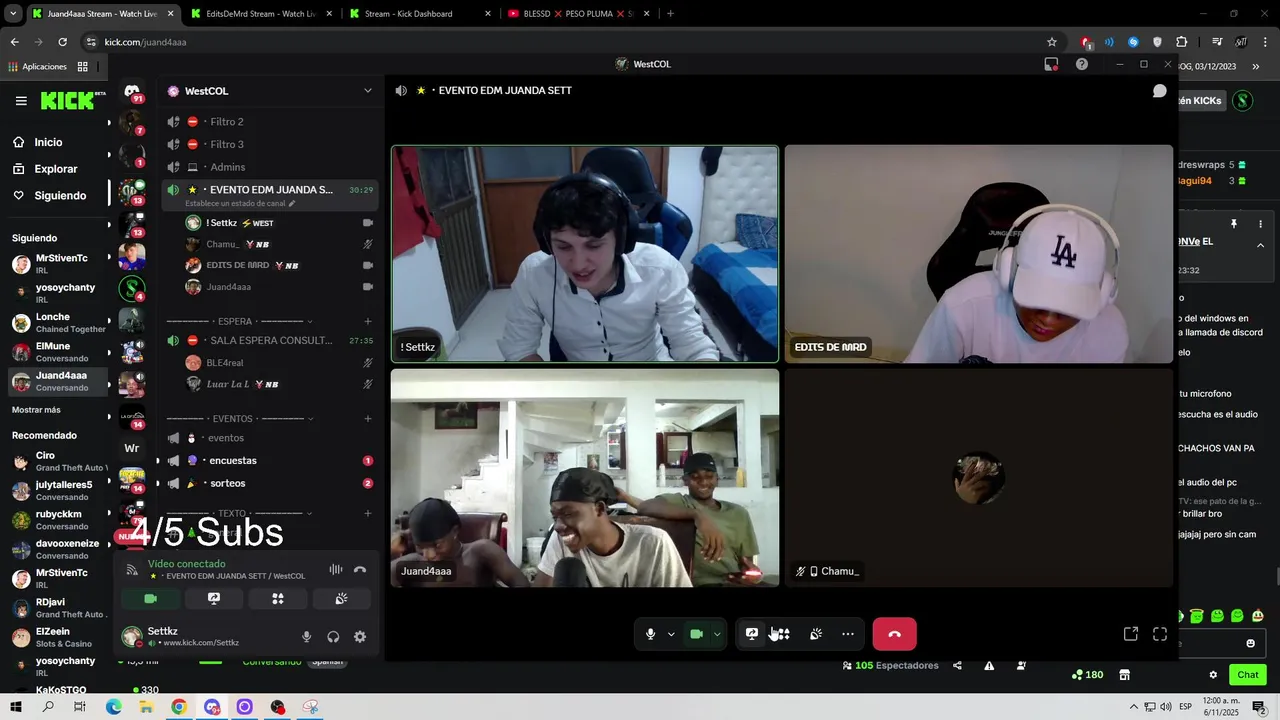Focus the Settkz video tile
Viewport: 1280px width, 720px height.
pyautogui.click(x=585, y=254)
